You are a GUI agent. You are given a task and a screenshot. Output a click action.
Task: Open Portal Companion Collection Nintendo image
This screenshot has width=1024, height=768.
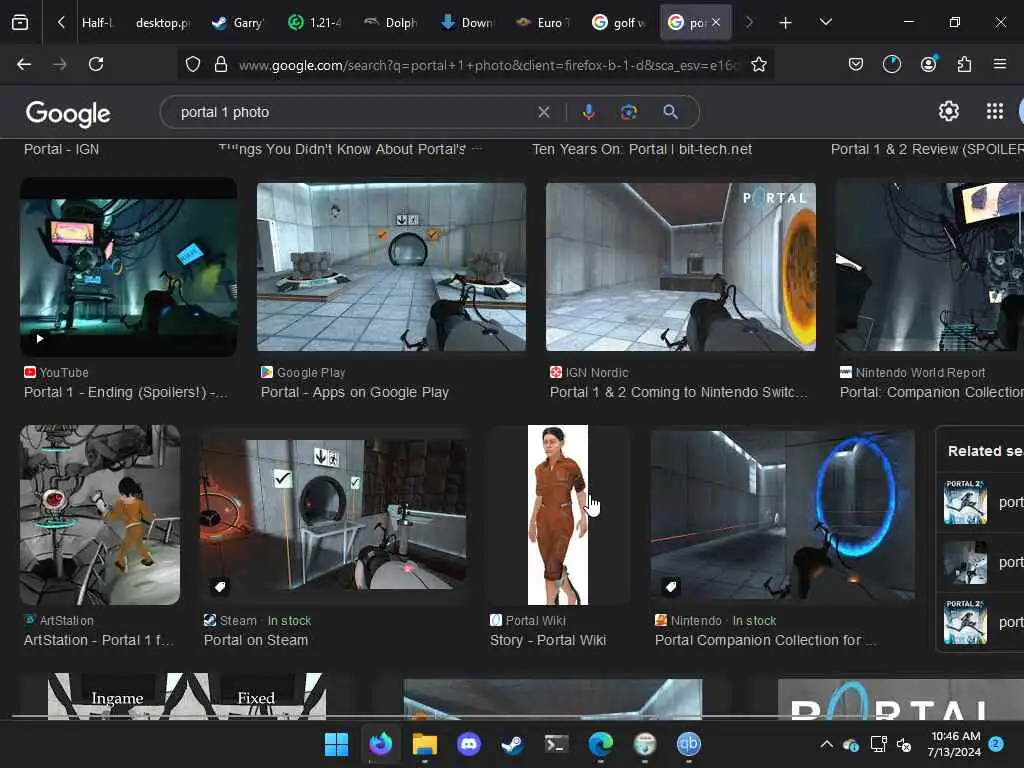(783, 515)
